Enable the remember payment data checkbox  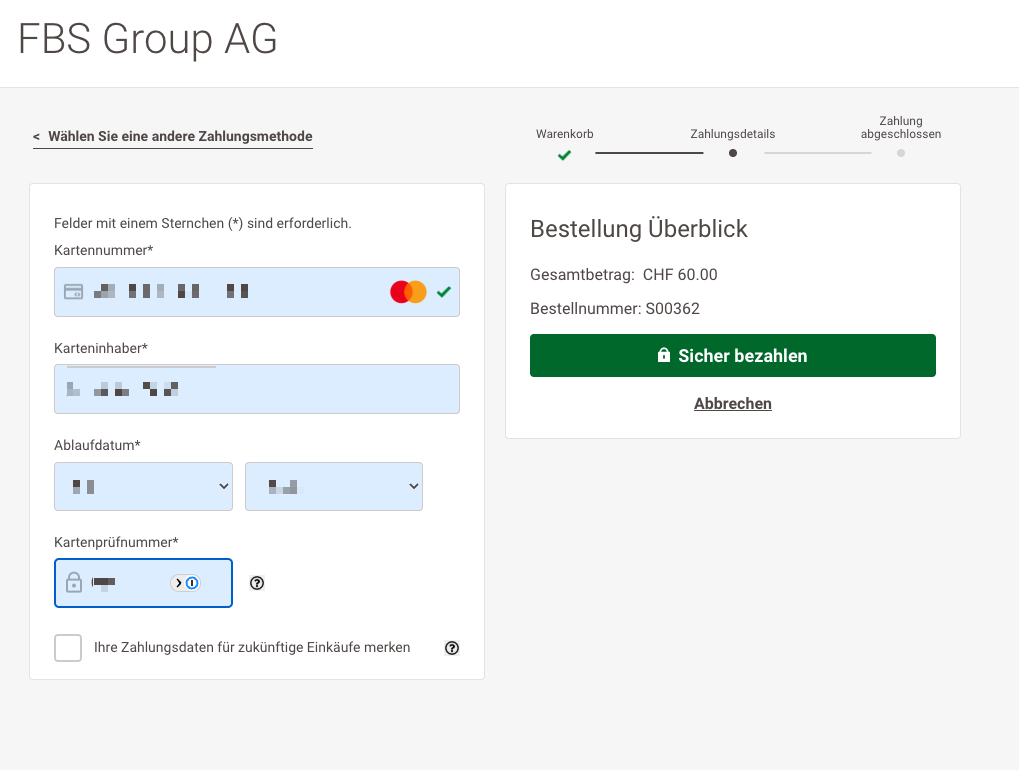68,648
